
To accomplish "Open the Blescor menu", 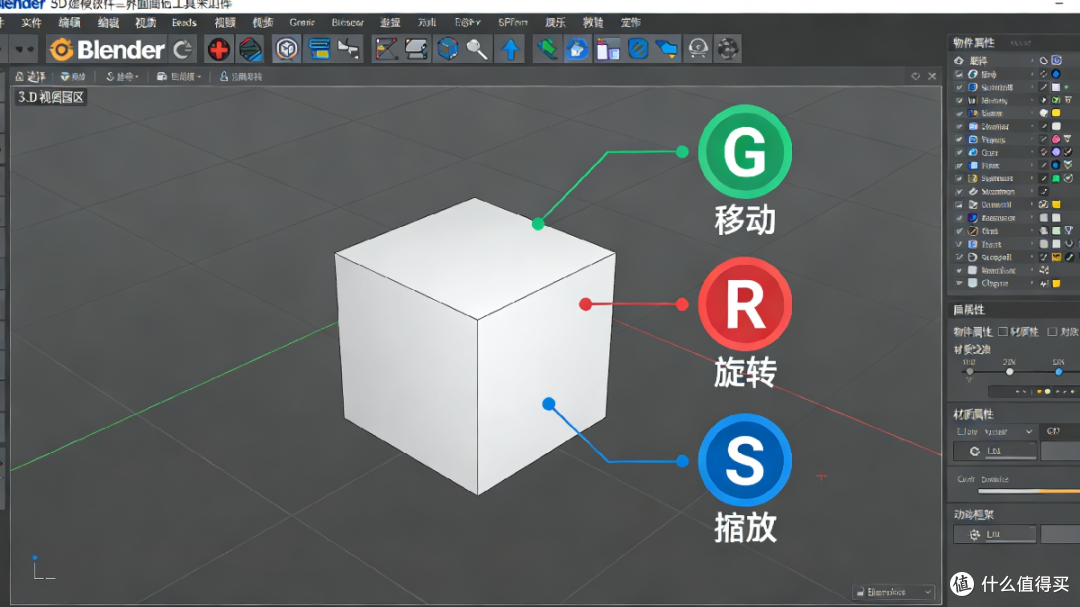I will 347,23.
